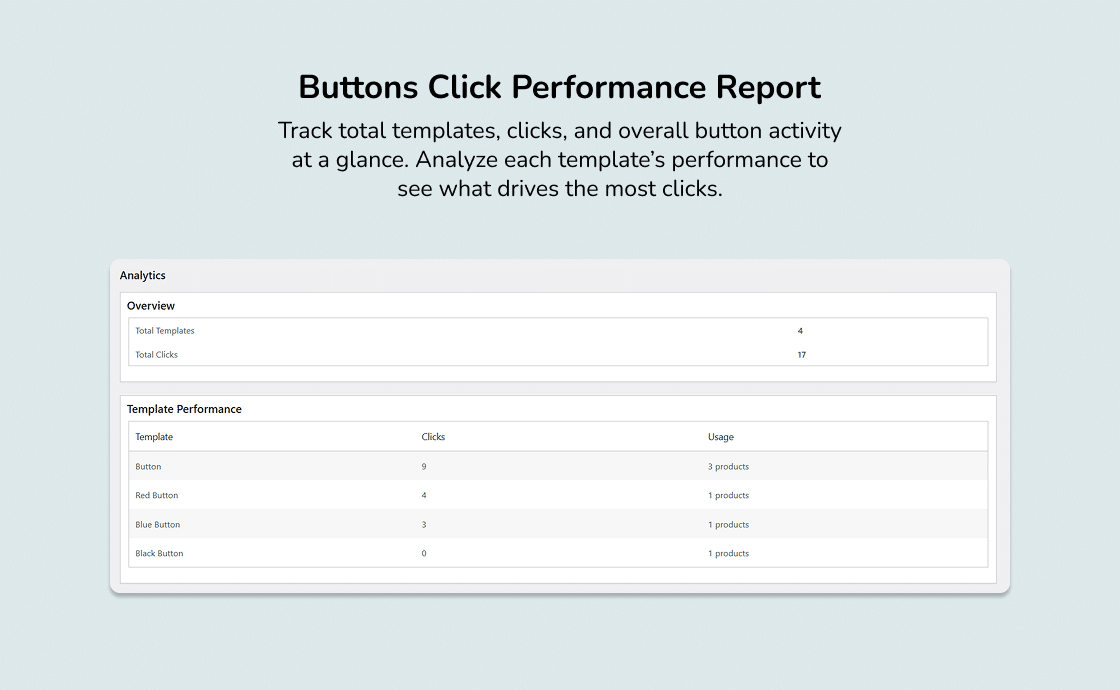
Task: Select the Total Clicks value 17
Action: click(x=801, y=354)
